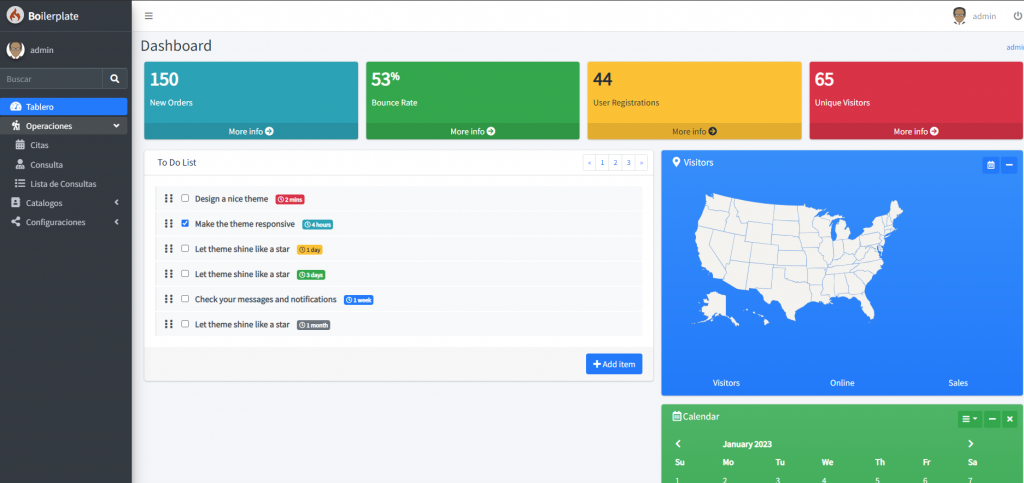Click the Buscar search input field
This screenshot has width=1024, height=483.
point(51,78)
